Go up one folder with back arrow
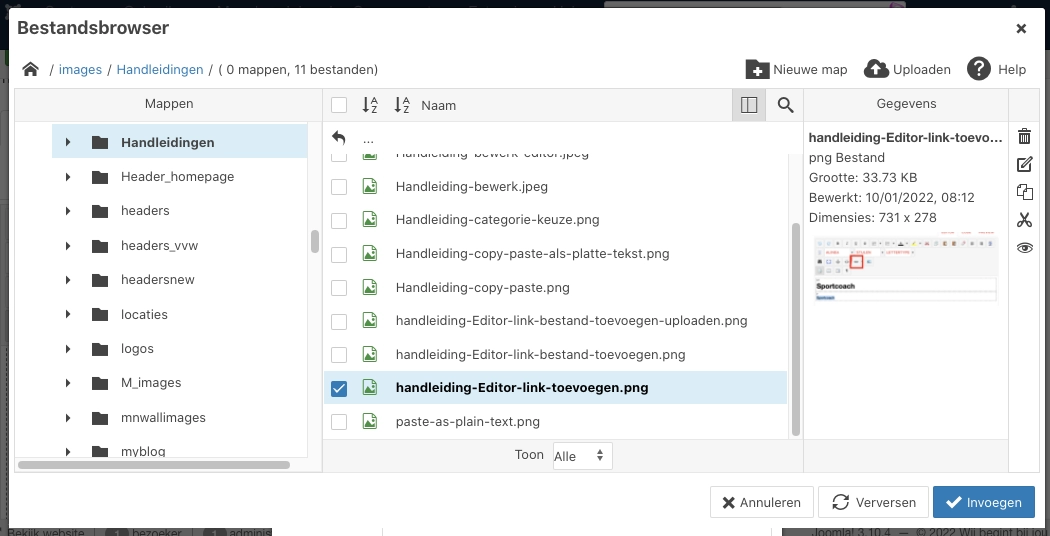Viewport: 1050px width, 536px height. 339,139
